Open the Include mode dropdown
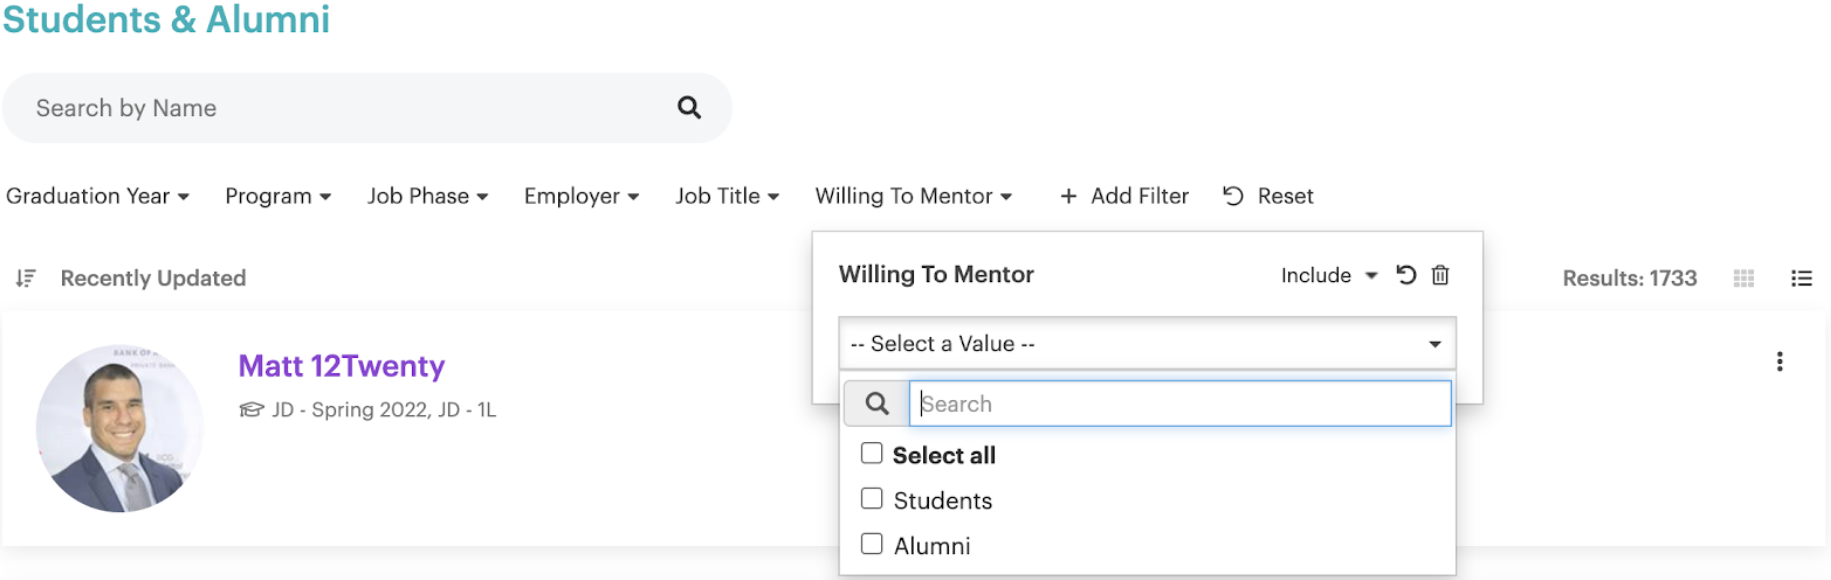The image size is (1831, 580). [x=1329, y=275]
